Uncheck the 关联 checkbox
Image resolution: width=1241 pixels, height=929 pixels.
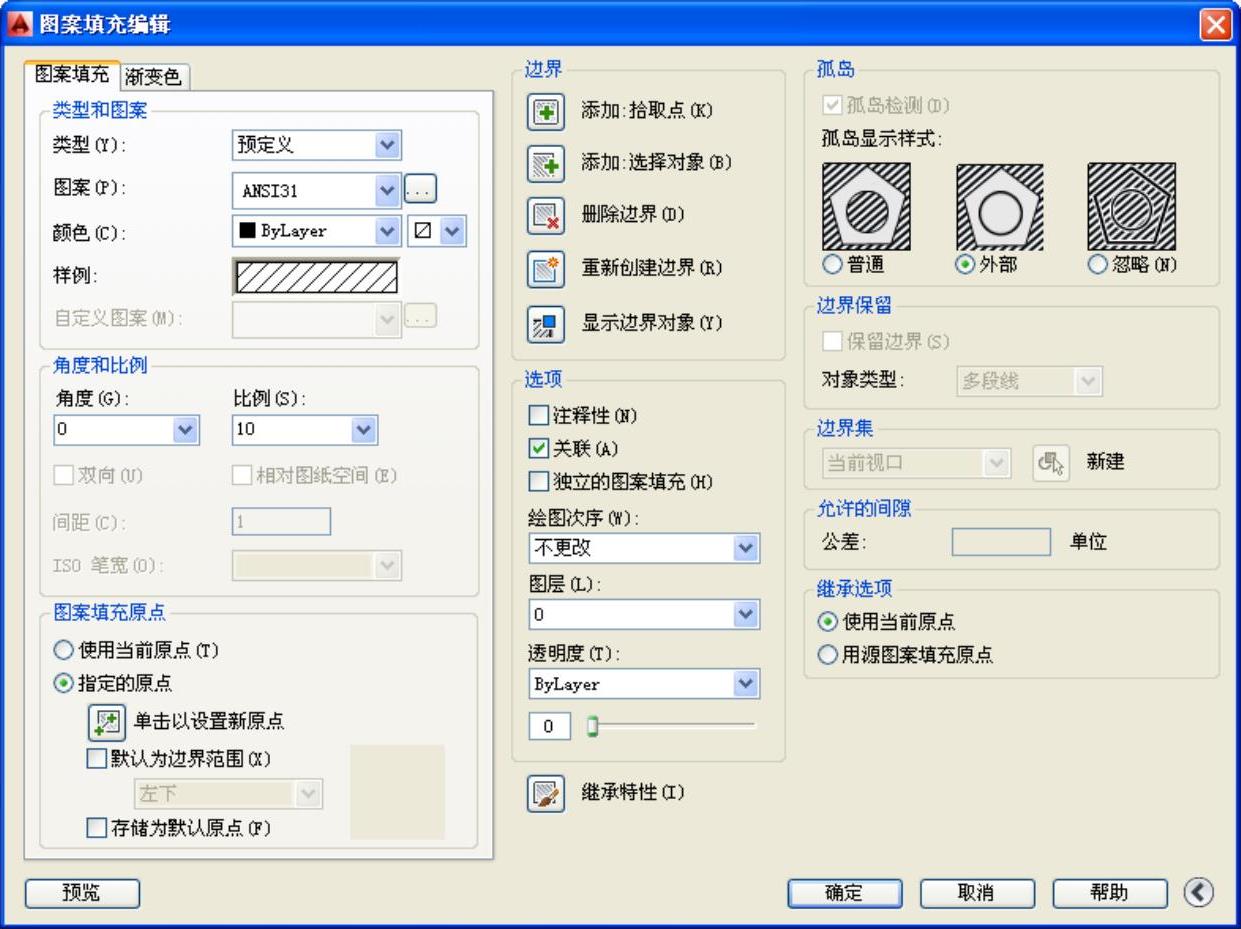pyautogui.click(x=539, y=448)
